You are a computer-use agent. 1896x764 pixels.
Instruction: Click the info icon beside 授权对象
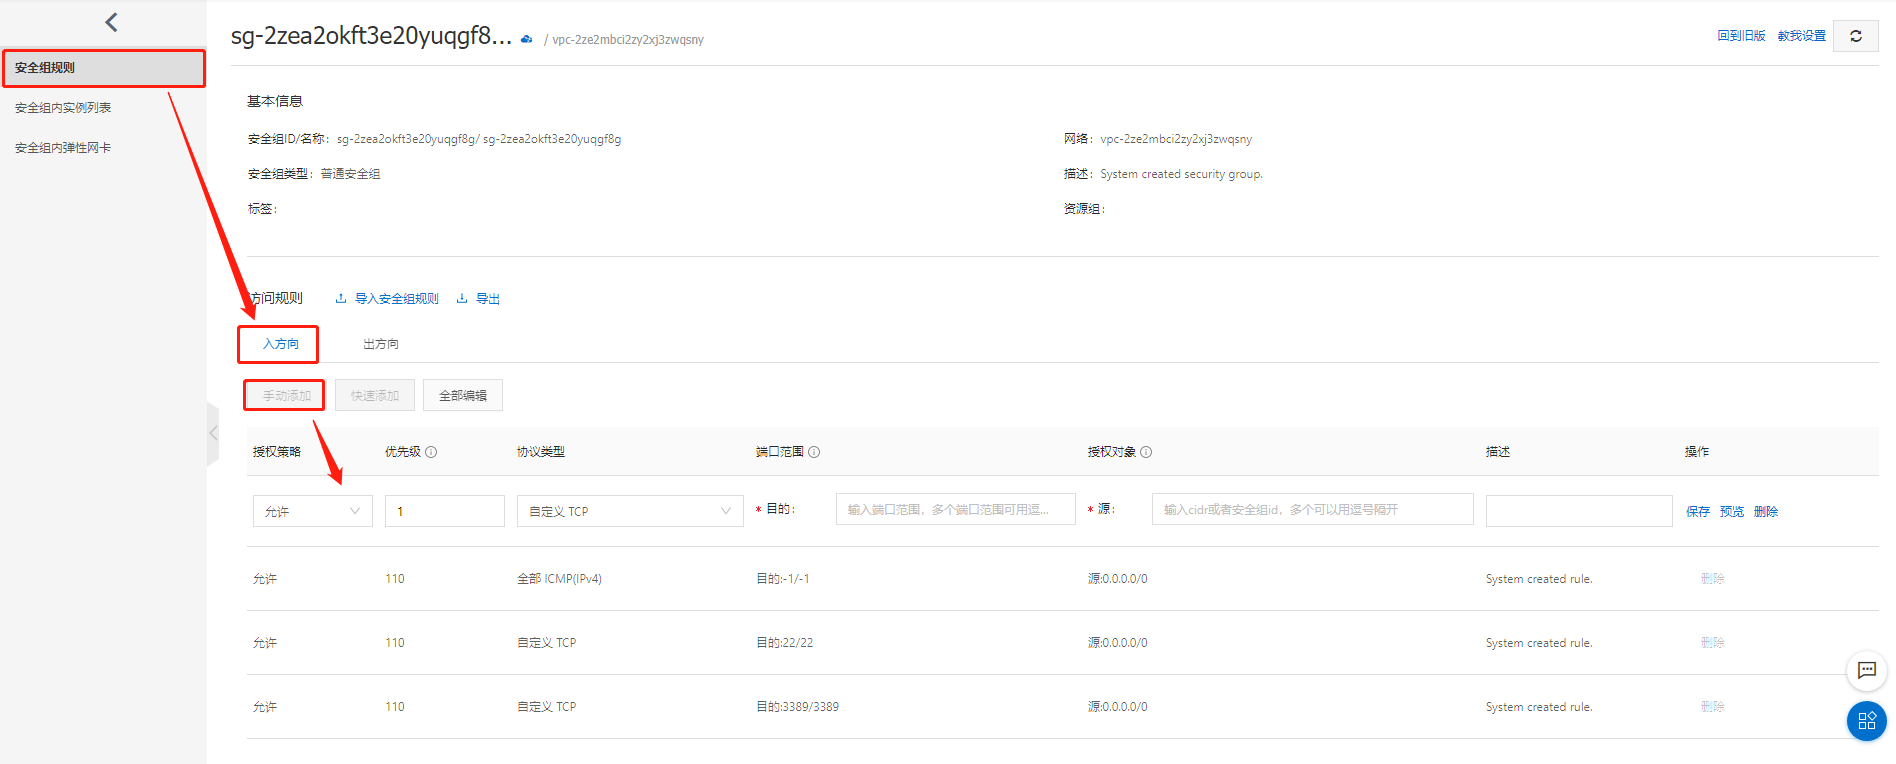(1146, 452)
